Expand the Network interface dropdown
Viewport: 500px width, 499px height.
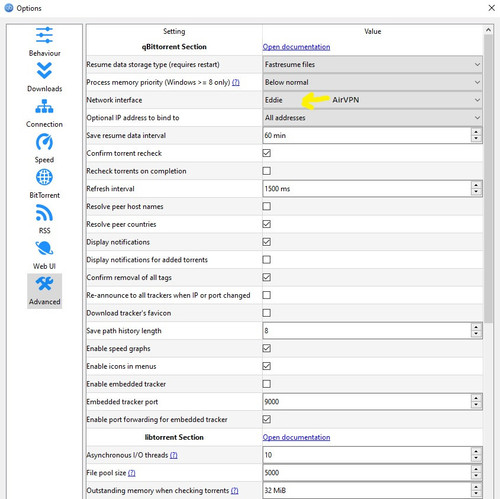372,100
